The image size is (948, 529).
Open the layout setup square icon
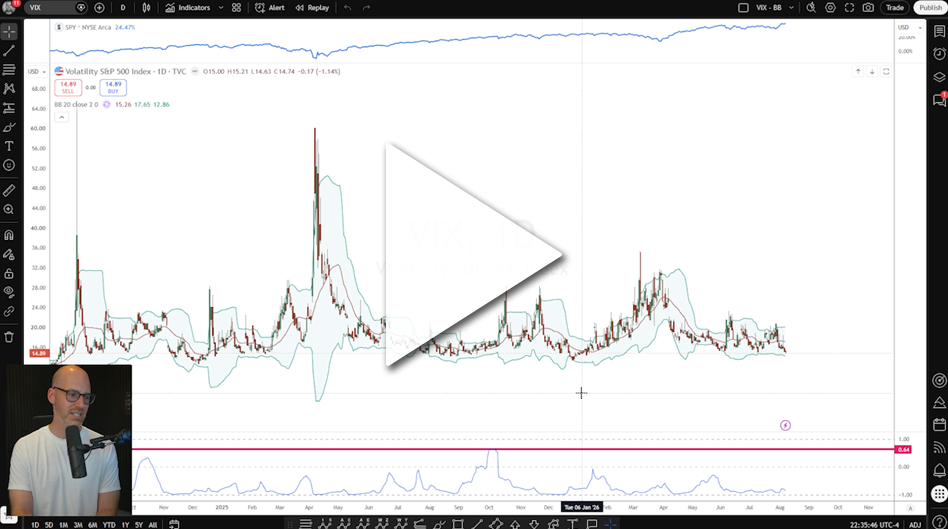point(744,8)
